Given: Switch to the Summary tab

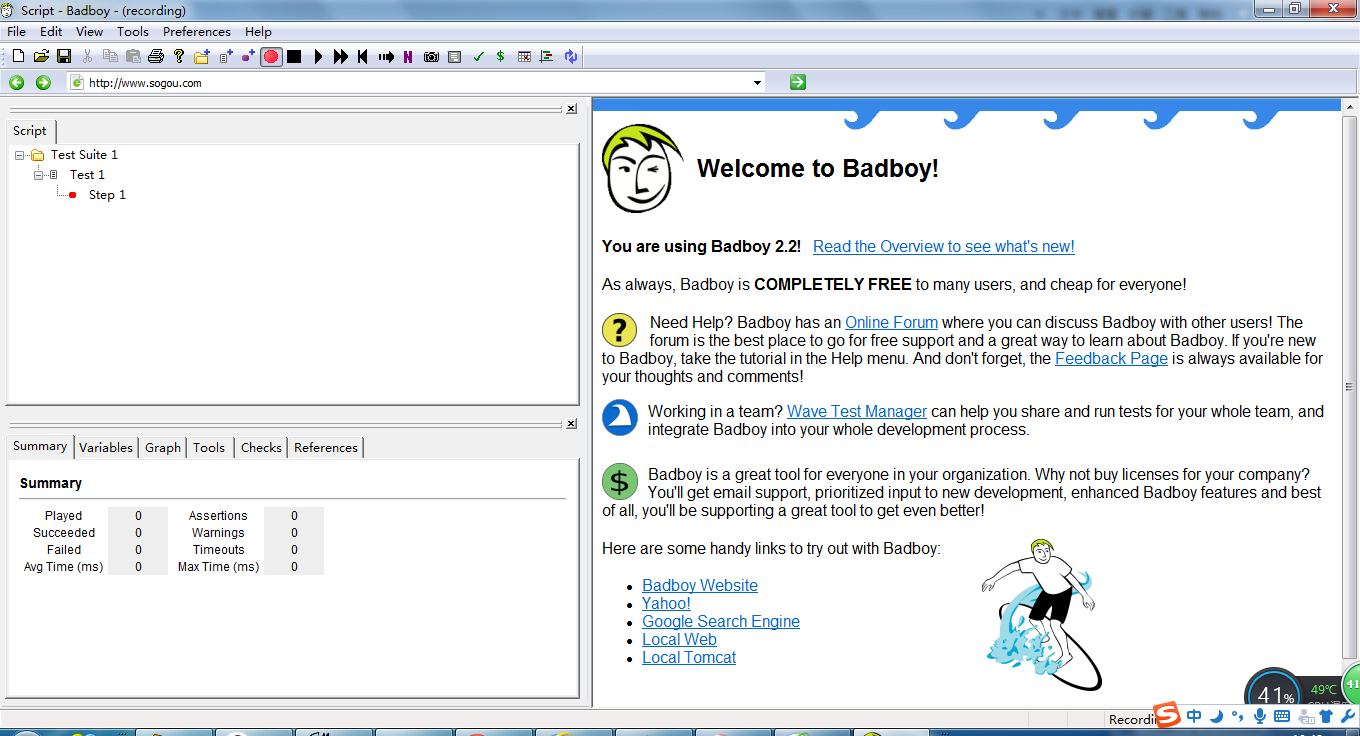Looking at the screenshot, I should pyautogui.click(x=40, y=446).
